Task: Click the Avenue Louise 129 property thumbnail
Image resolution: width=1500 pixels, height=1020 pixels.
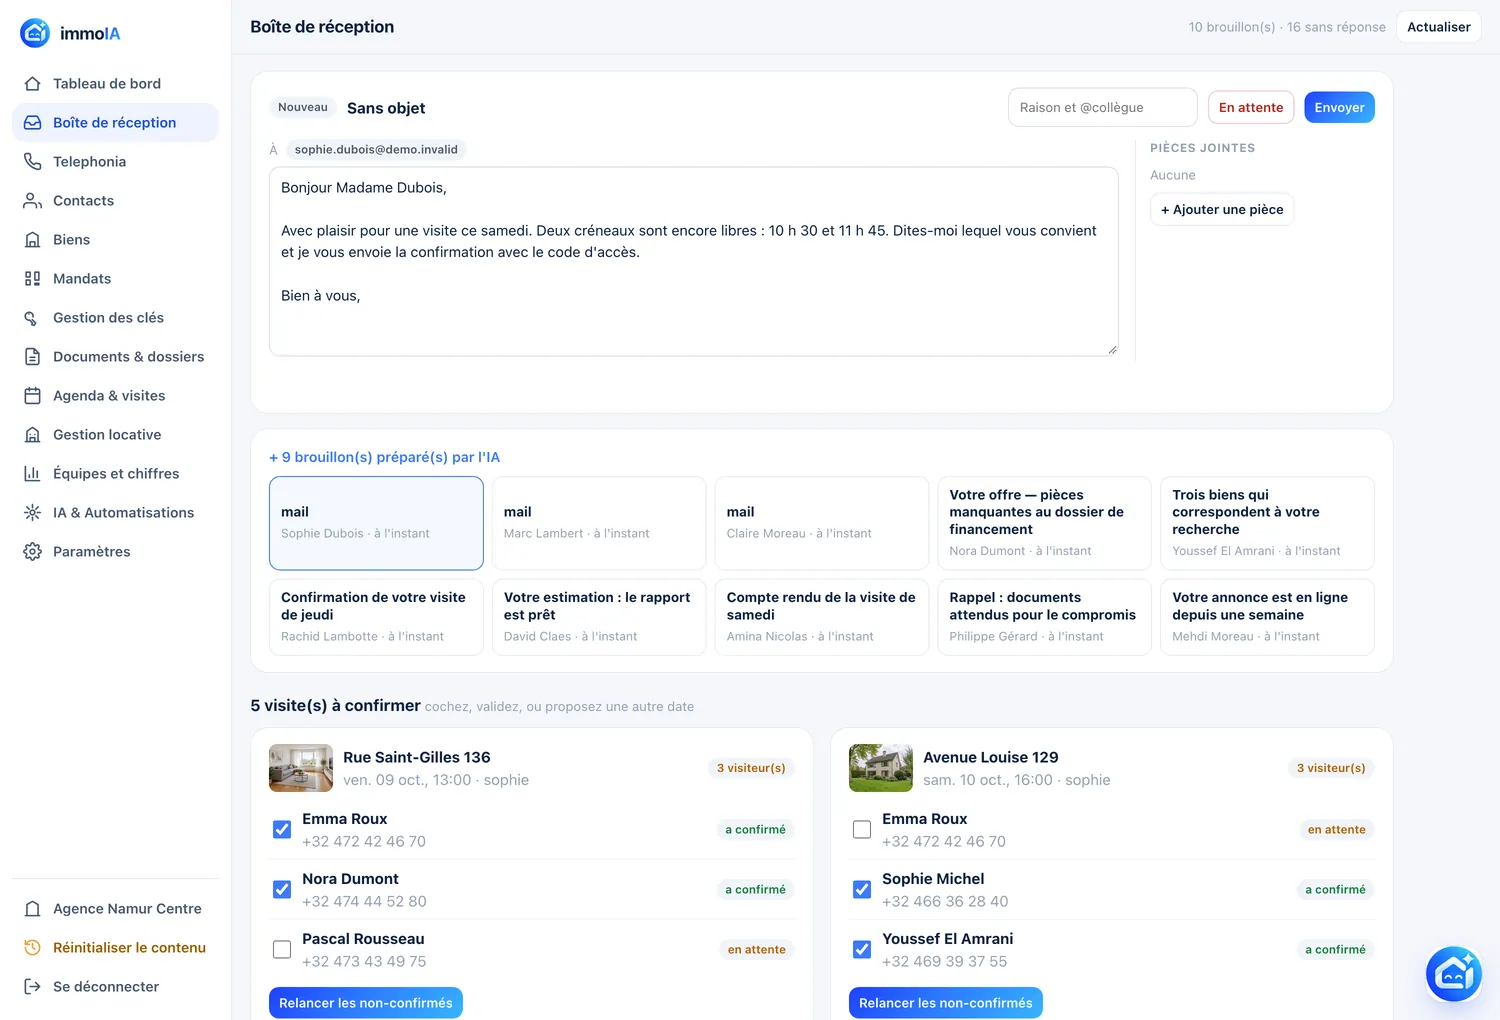Action: 881,768
